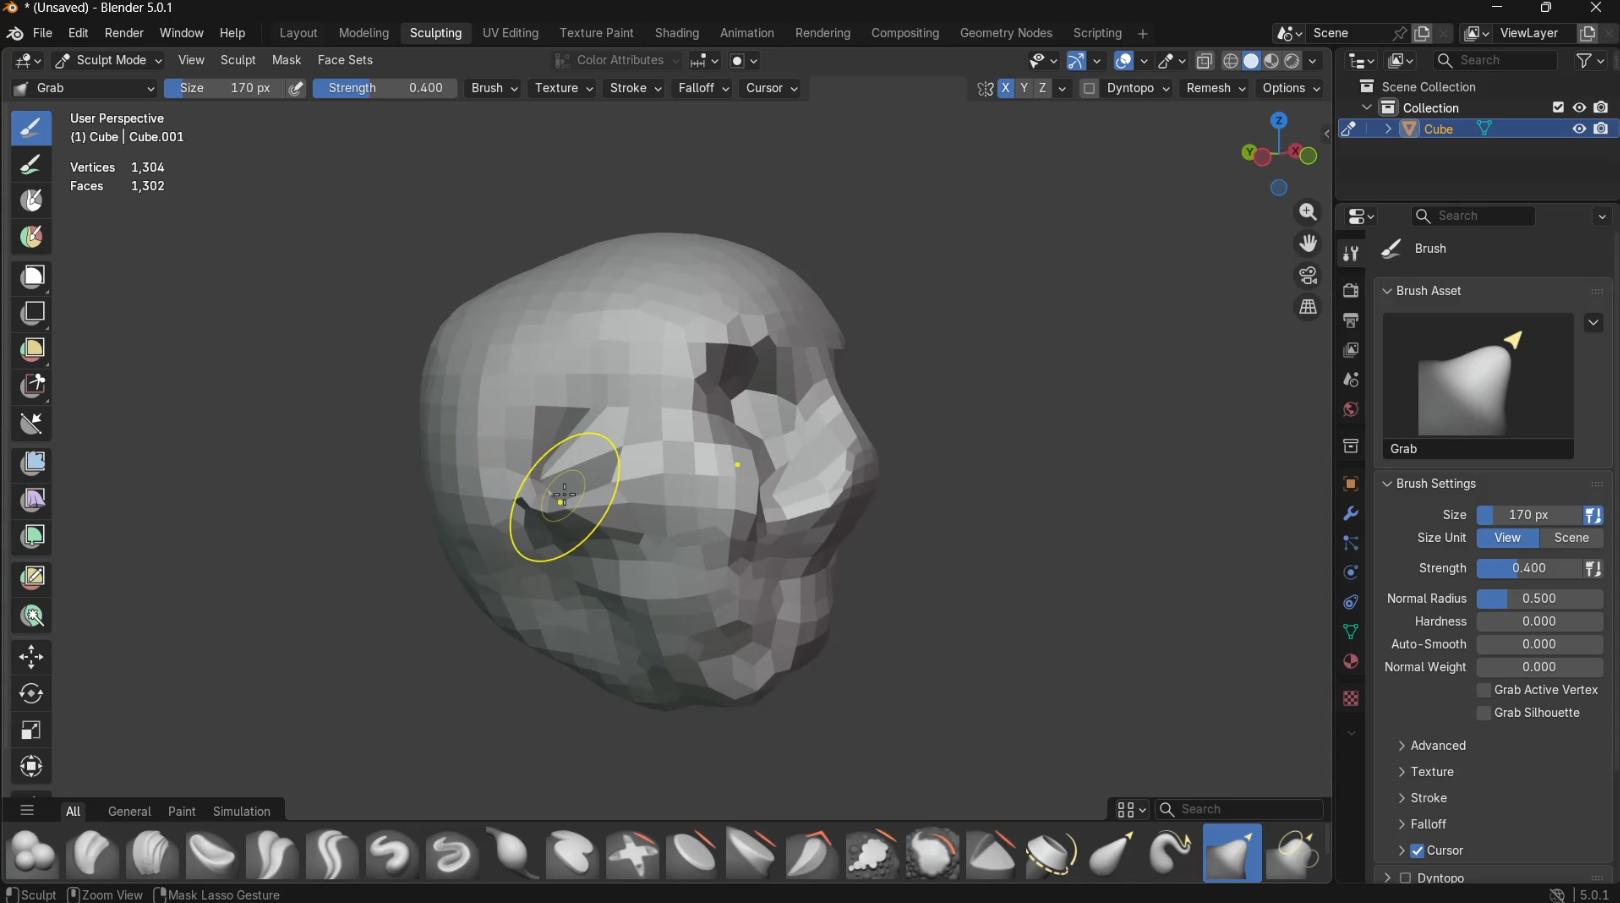Open the Texture properties tab (checkered icon)
The image size is (1620, 903).
1350,698
